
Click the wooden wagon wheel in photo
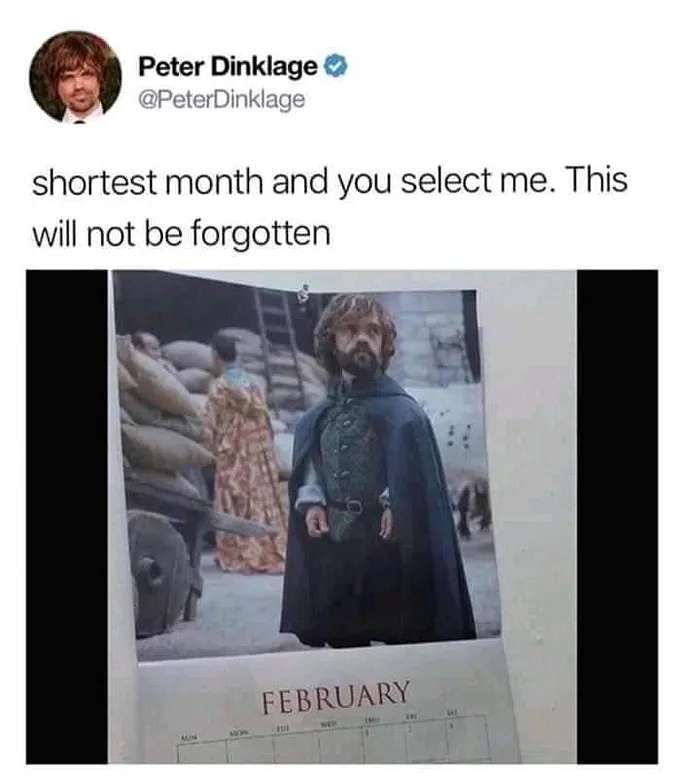click(159, 574)
